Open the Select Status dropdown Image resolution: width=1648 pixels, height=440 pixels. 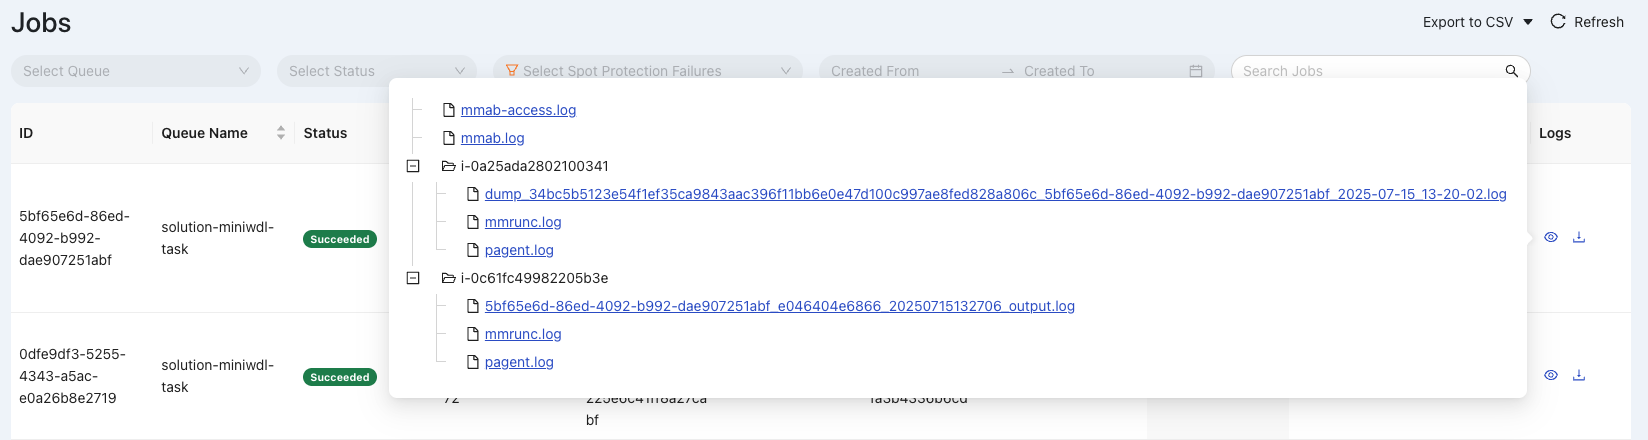[x=377, y=71]
